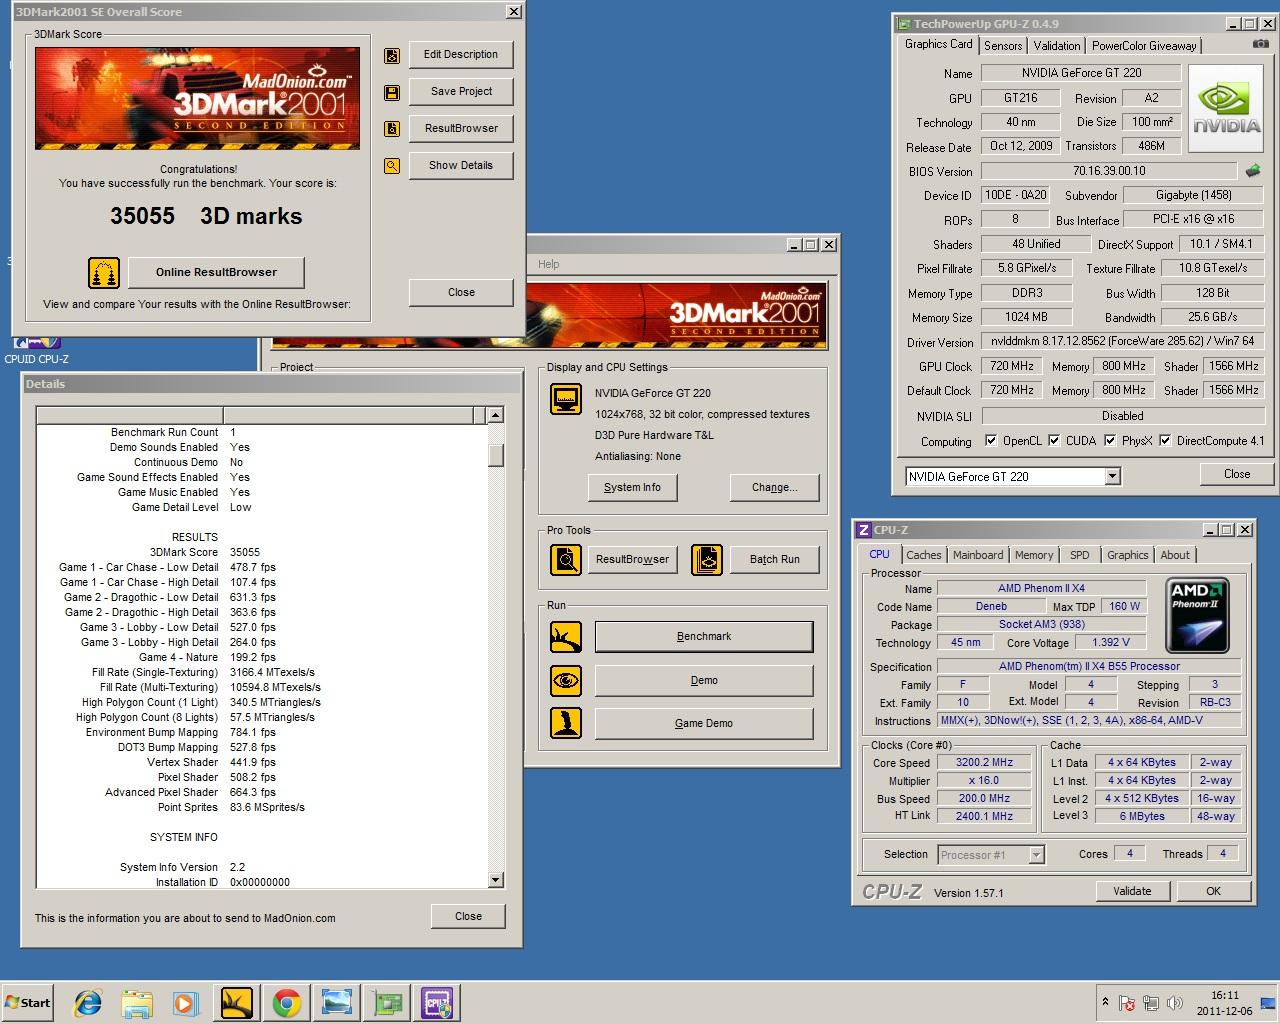Image resolution: width=1280 pixels, height=1024 pixels.
Task: Open the GPU selection dropdown in GPU-Z
Action: coord(1112,477)
